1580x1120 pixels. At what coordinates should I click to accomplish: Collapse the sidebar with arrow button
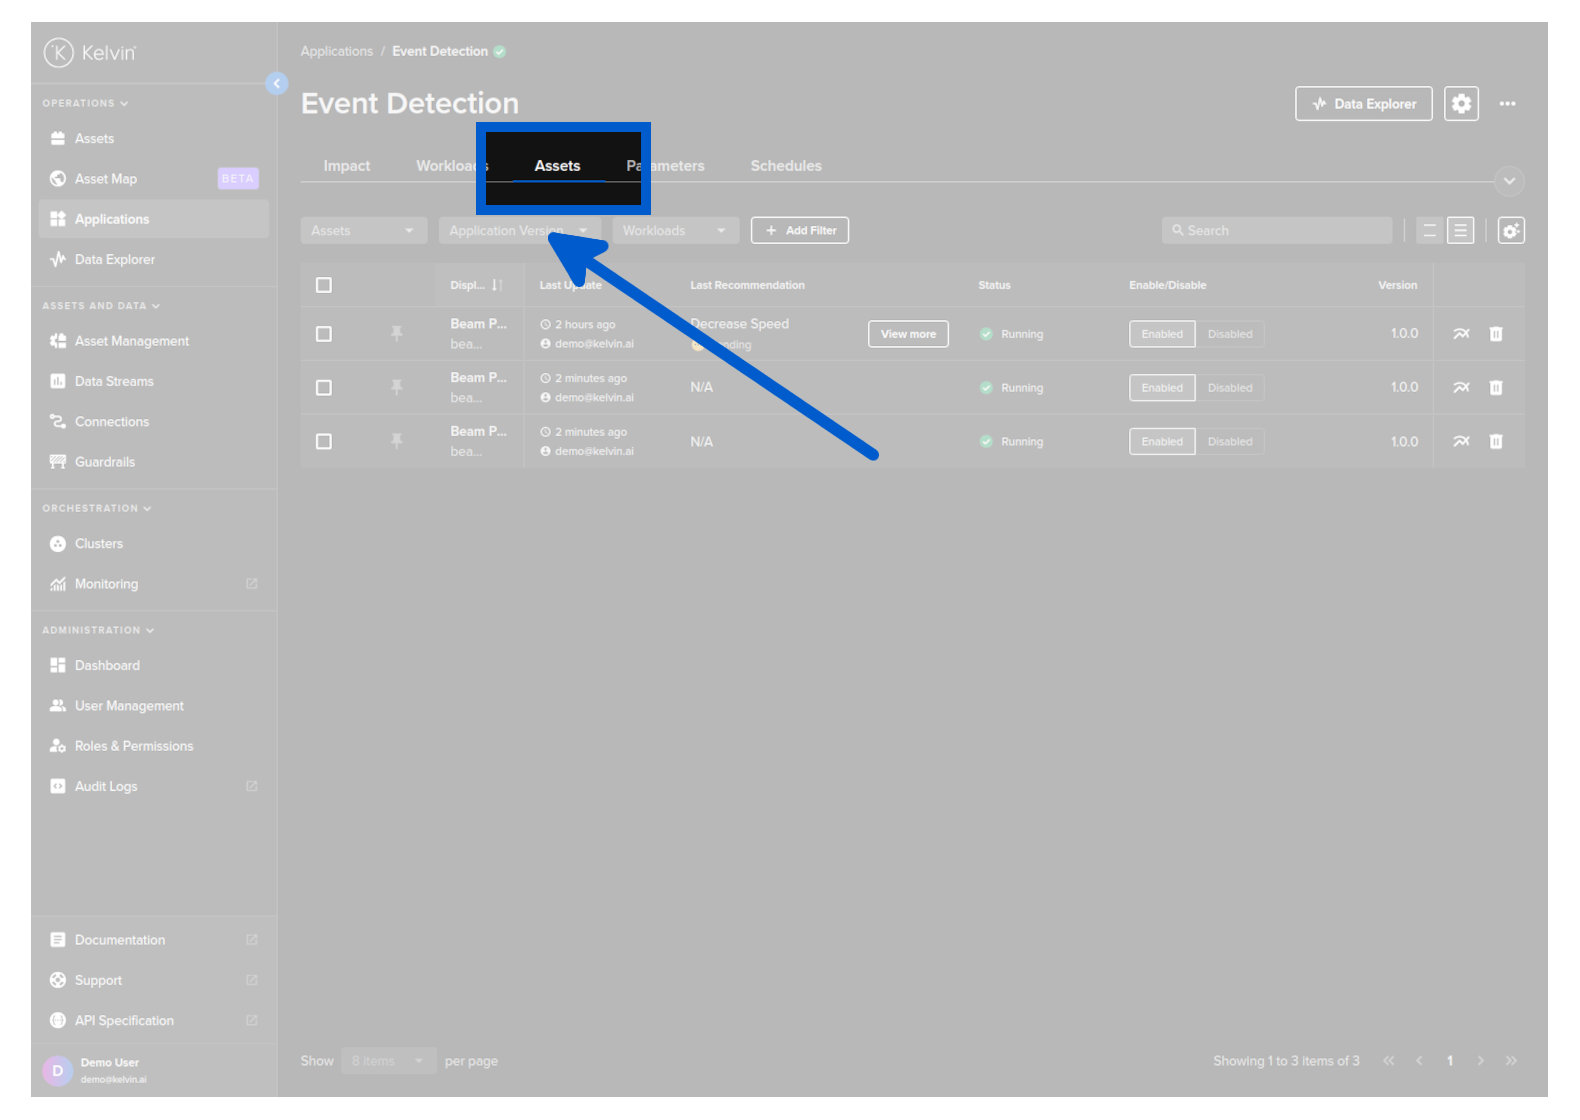277,84
